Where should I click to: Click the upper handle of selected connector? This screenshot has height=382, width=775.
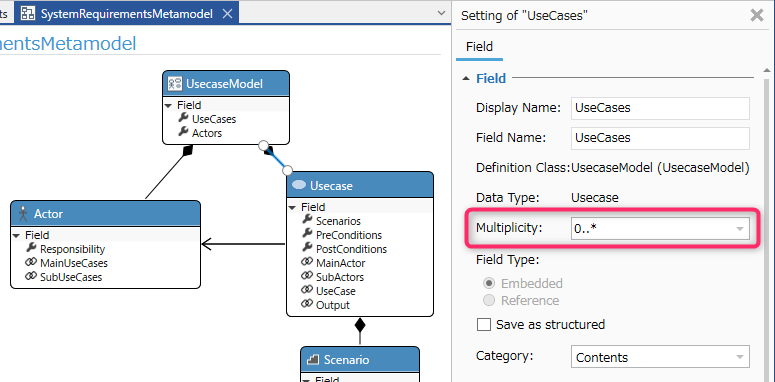[x=263, y=145]
